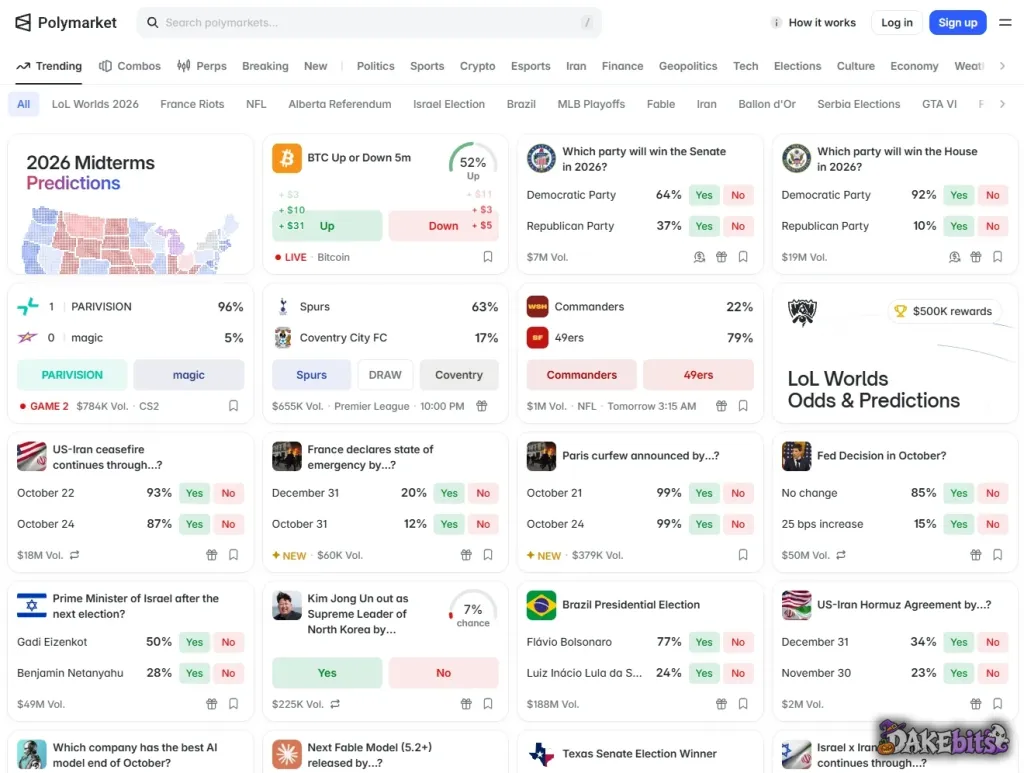Screen dimensions: 1024x773
Task: Select No for Flávio Bolsonaro
Action: (737, 642)
